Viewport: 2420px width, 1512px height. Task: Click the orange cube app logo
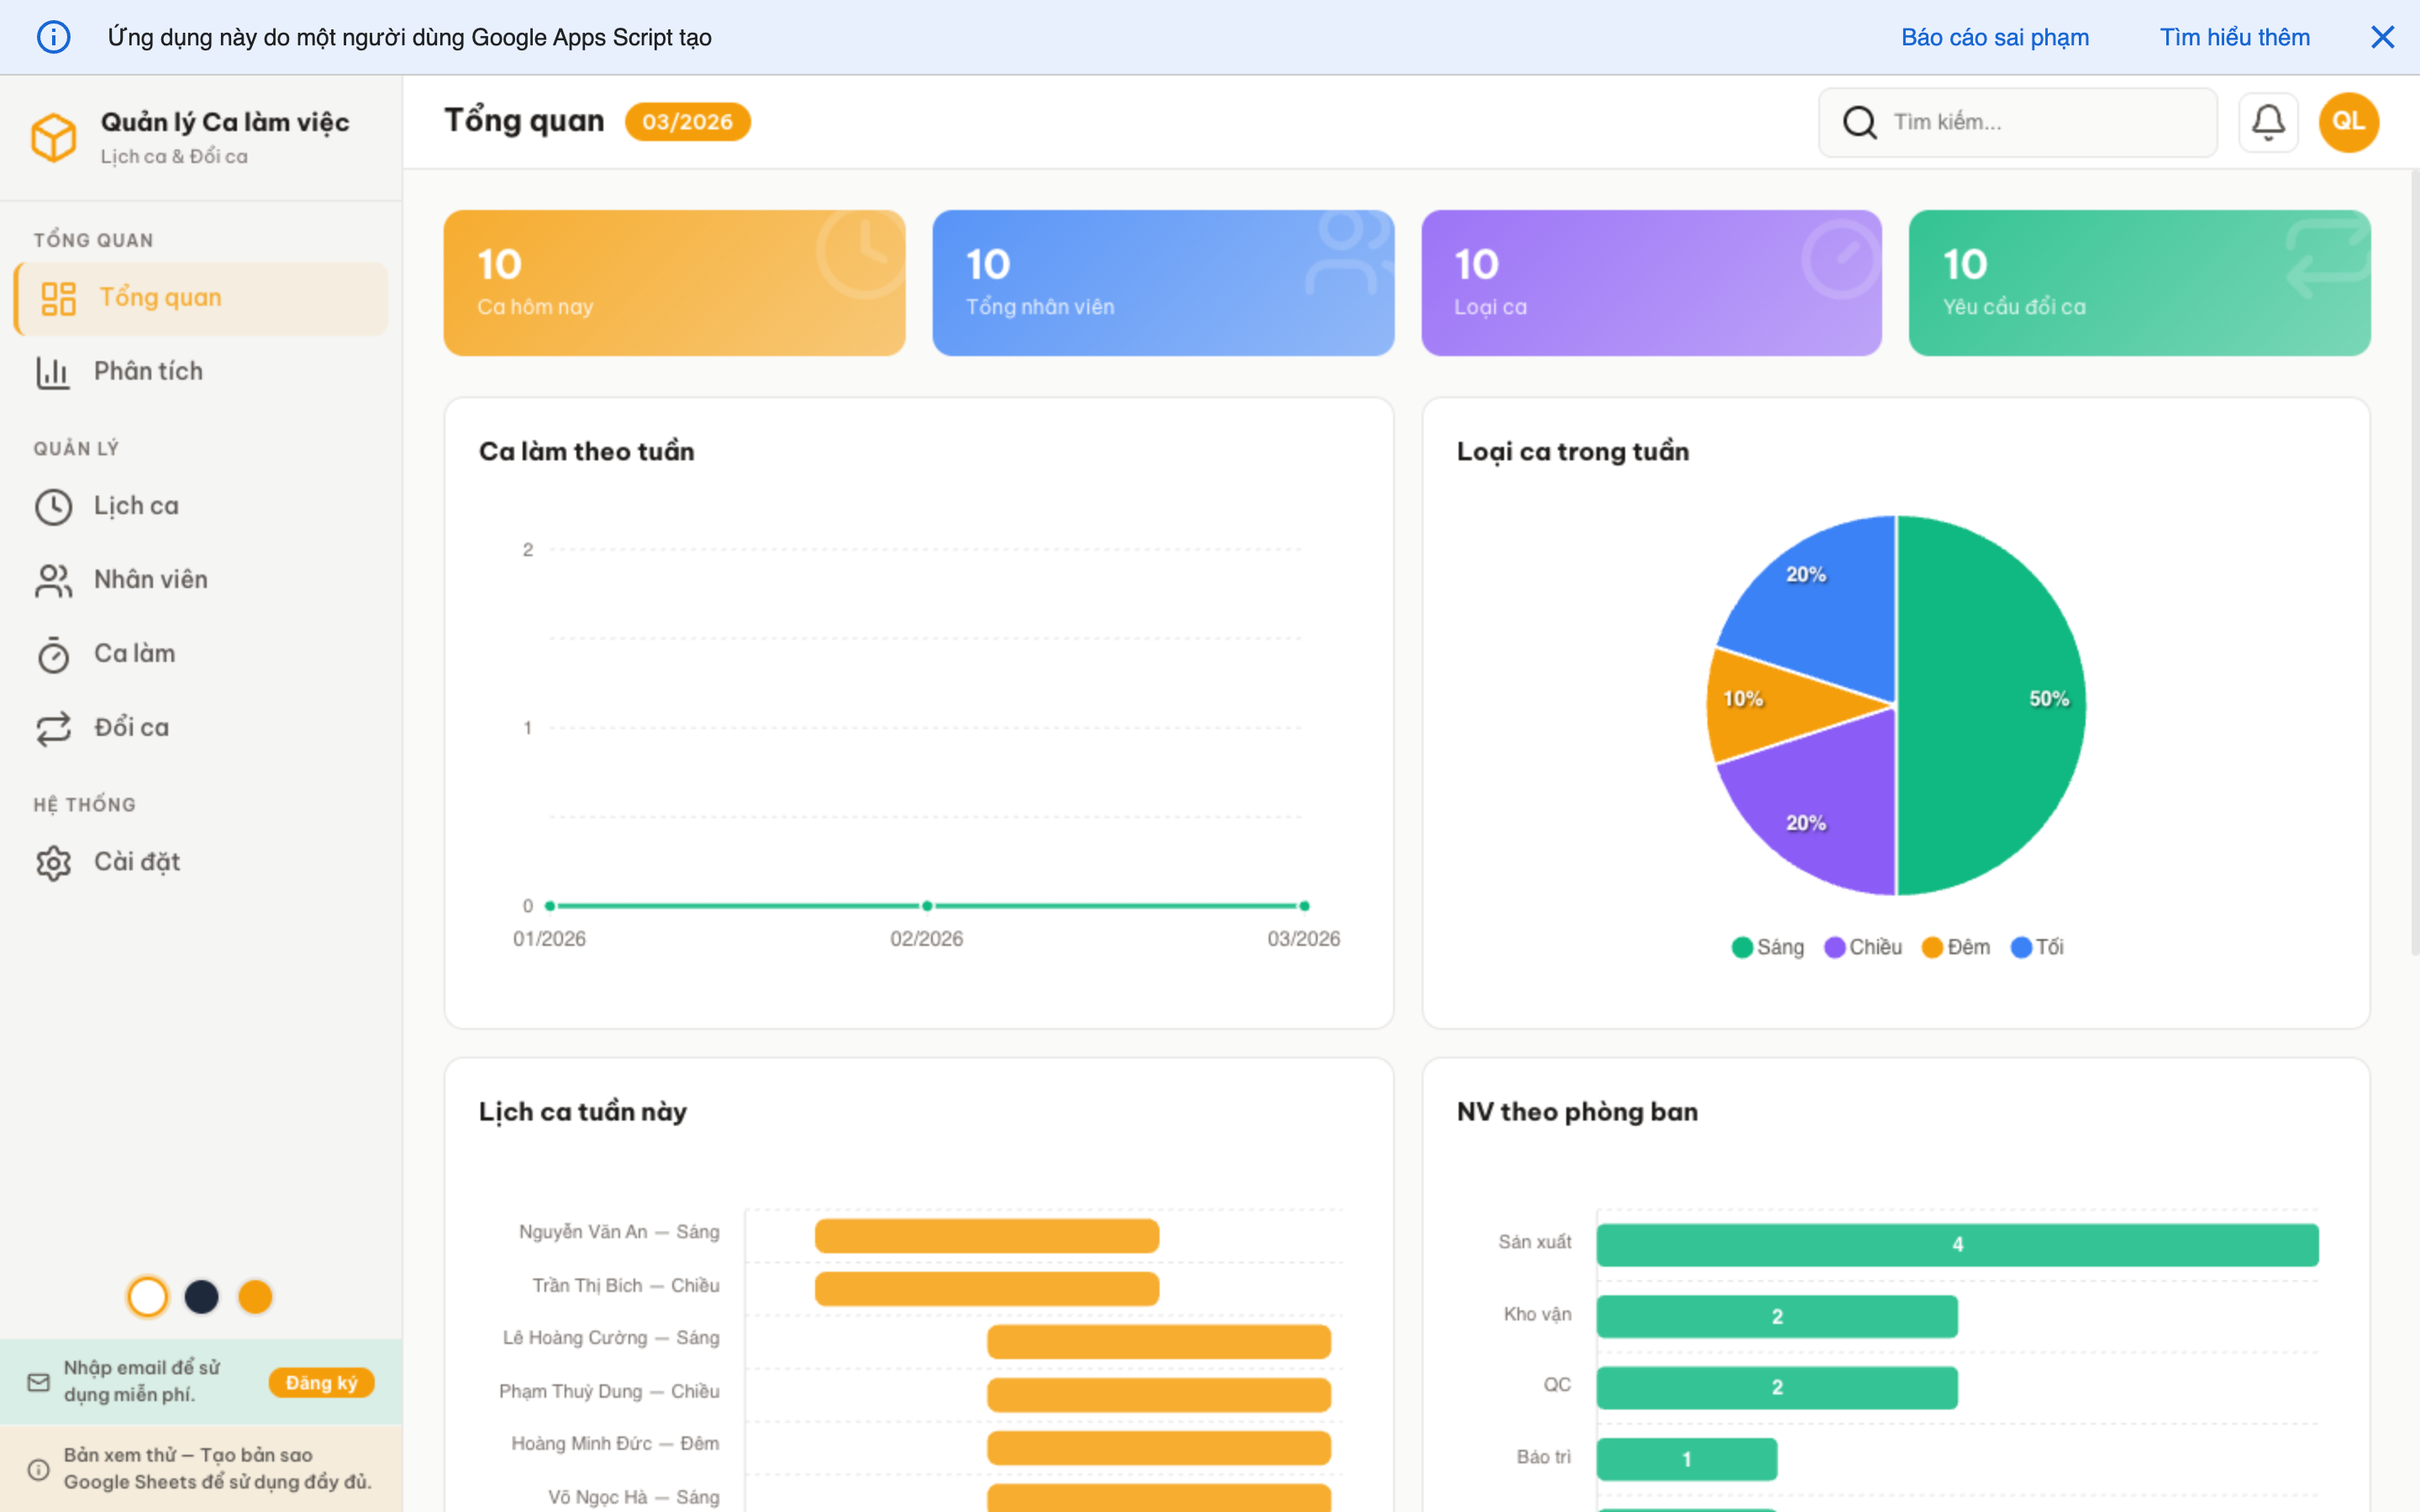[54, 137]
